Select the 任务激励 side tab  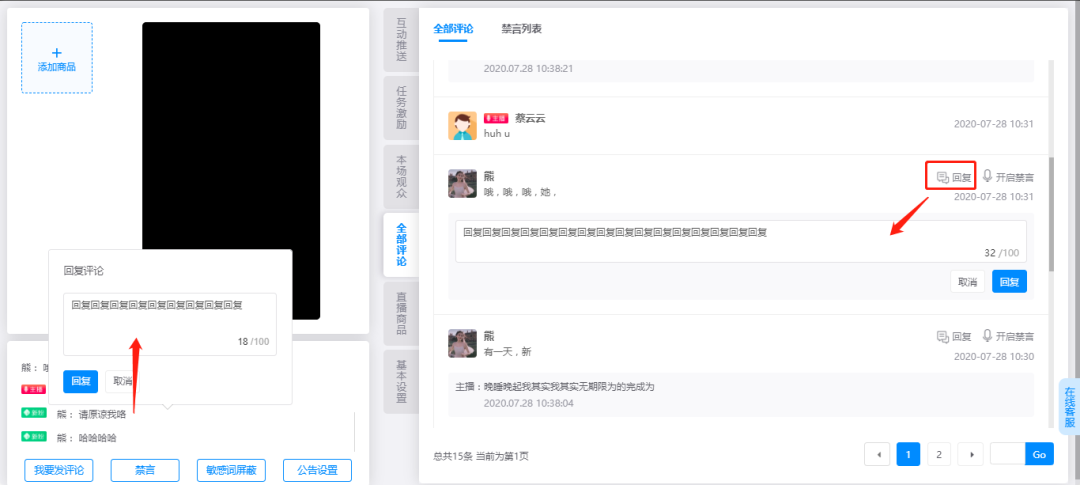[402, 107]
